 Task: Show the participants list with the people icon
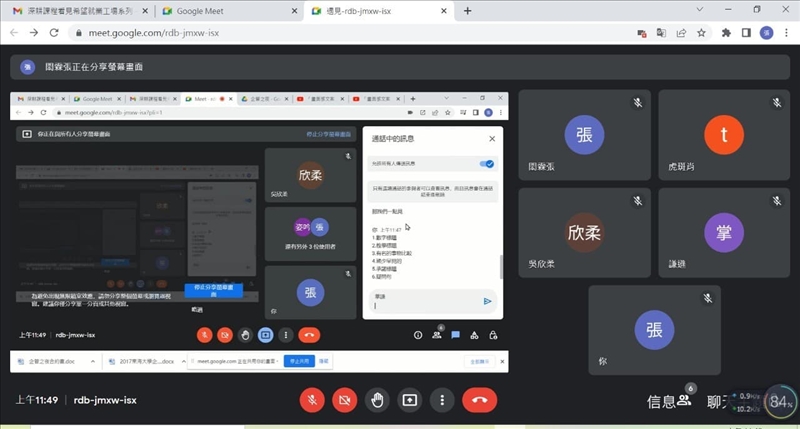point(685,400)
